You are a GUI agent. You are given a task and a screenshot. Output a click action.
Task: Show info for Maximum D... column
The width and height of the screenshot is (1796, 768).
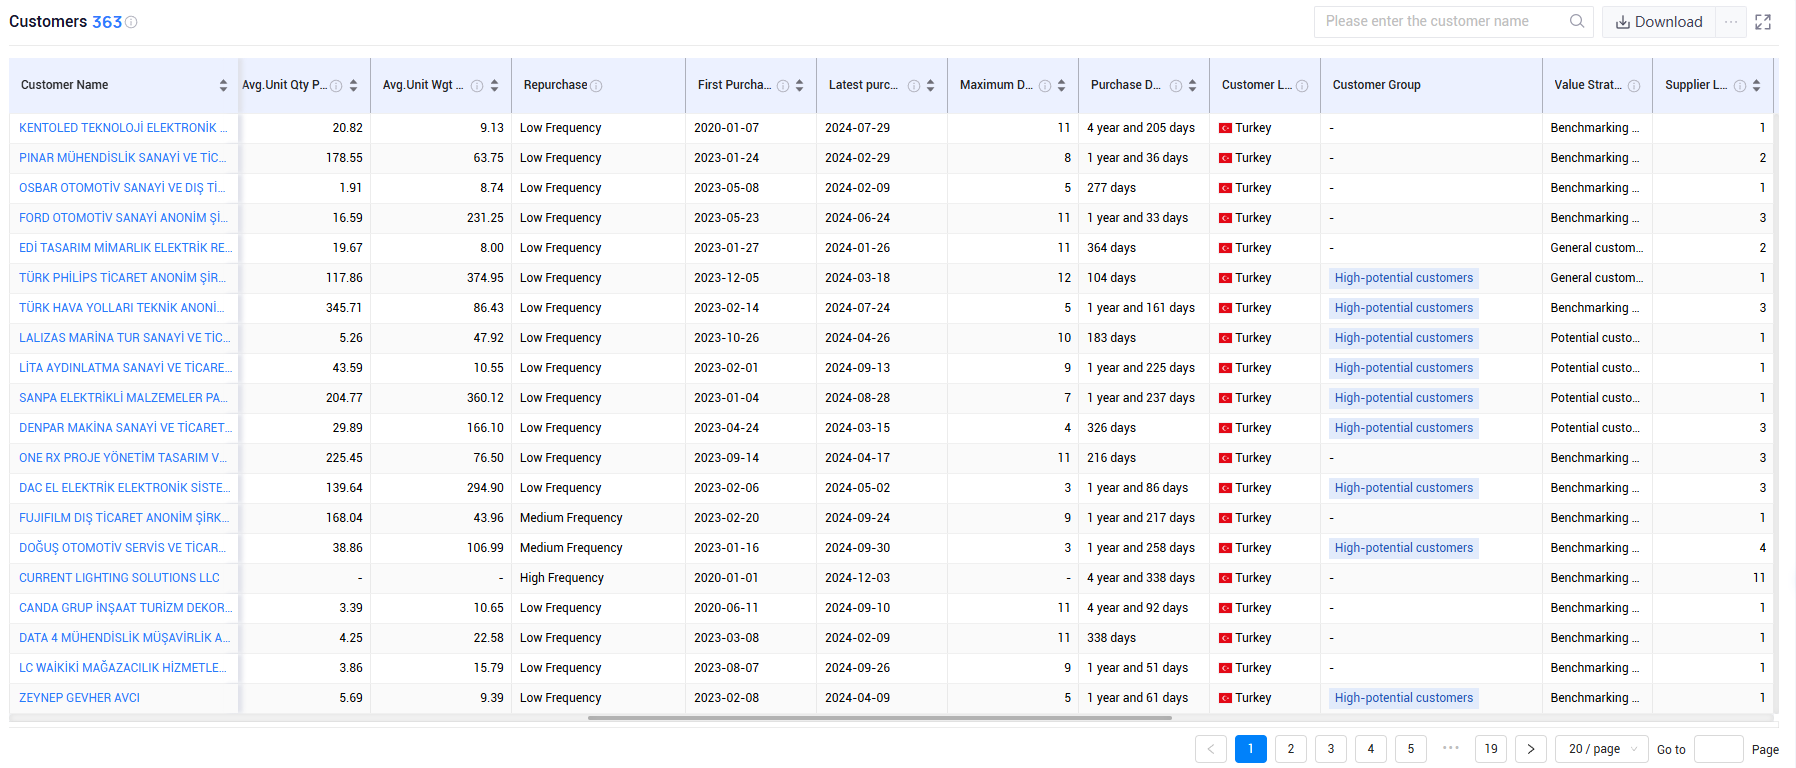pyautogui.click(x=1045, y=86)
